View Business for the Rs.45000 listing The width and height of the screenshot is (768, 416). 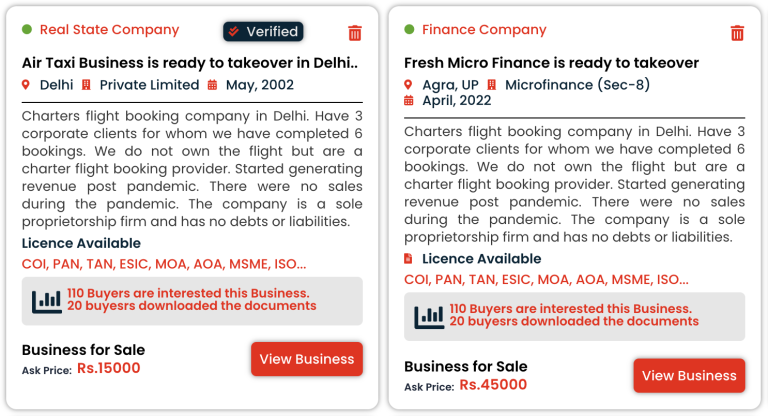(x=689, y=376)
